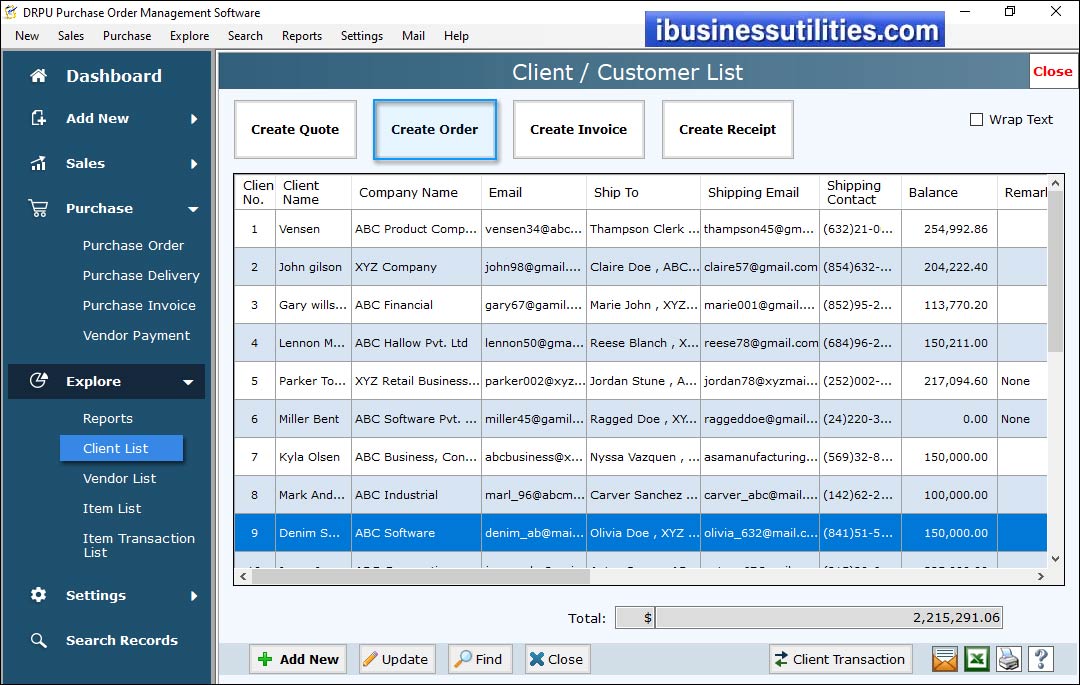Screen dimensions: 1080x685
Task: Click the Dashboard home icon
Action: pyautogui.click(x=39, y=76)
